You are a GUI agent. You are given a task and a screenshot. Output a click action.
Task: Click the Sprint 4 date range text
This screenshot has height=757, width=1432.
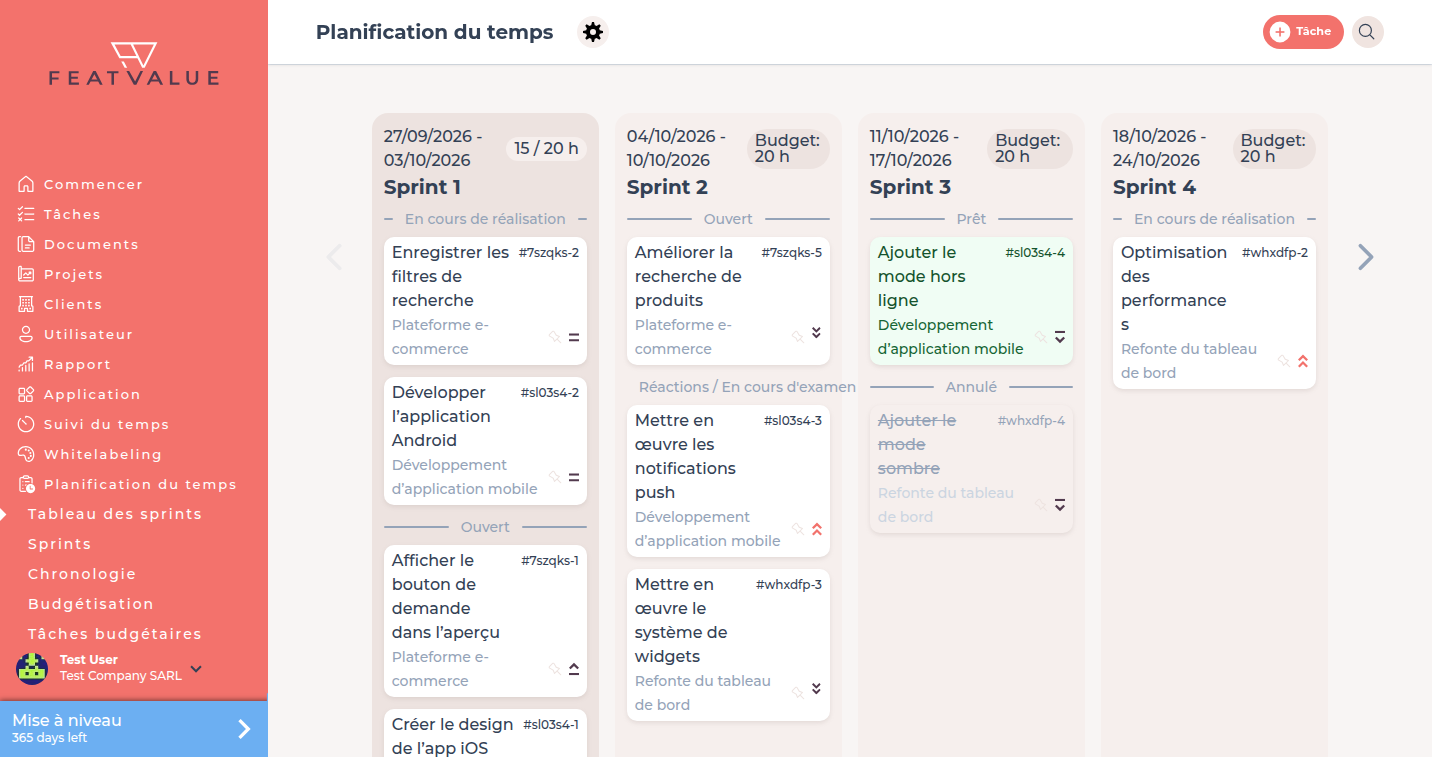click(x=1160, y=148)
